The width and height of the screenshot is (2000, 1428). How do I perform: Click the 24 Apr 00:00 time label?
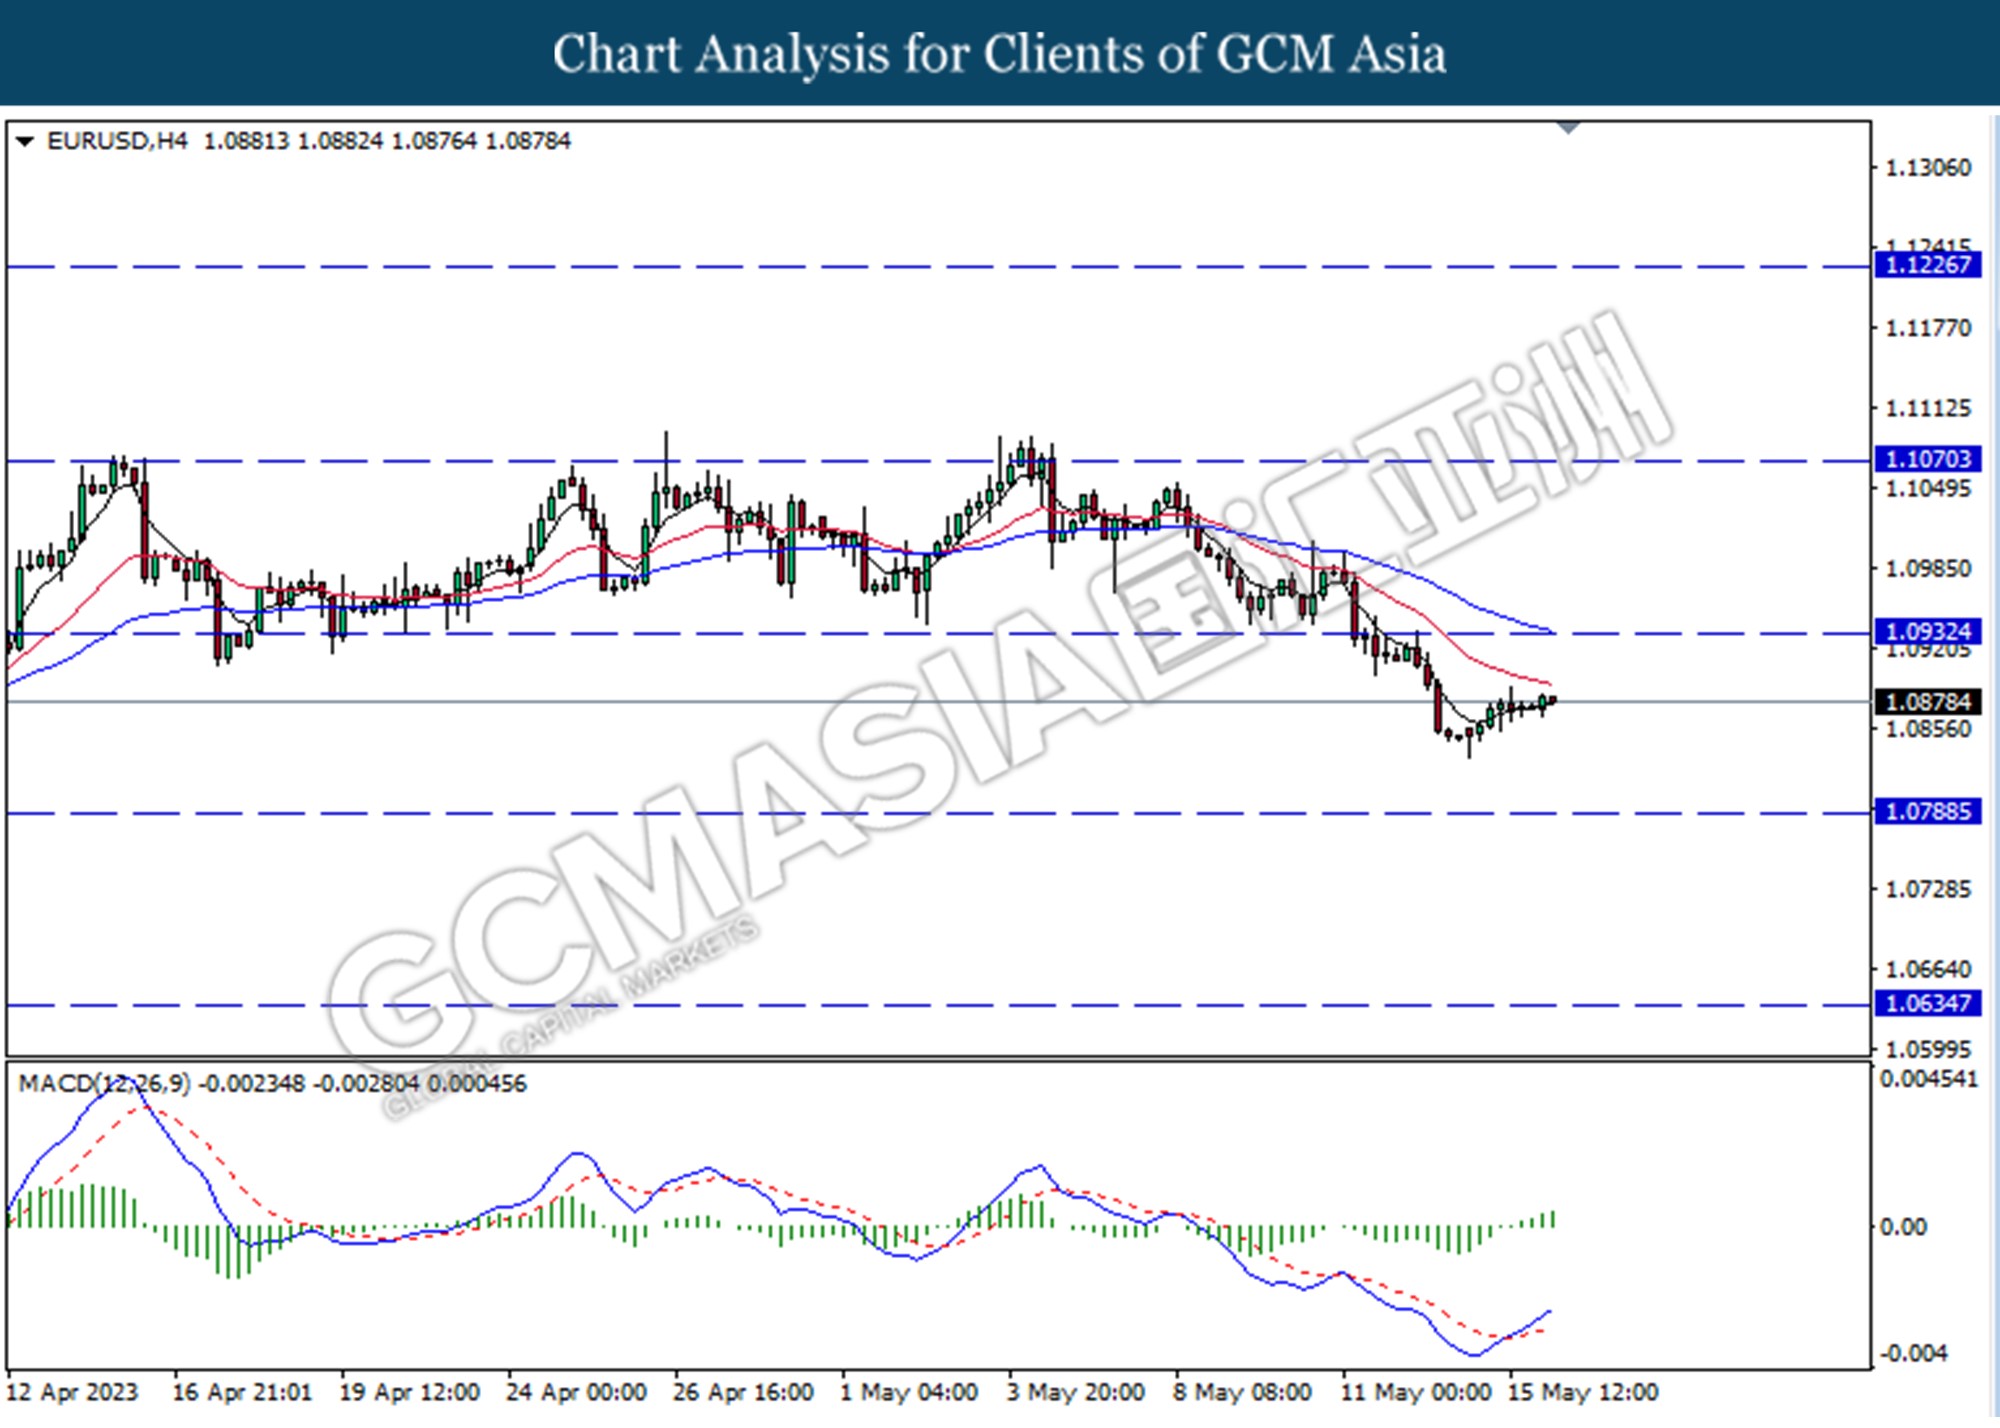(x=576, y=1392)
